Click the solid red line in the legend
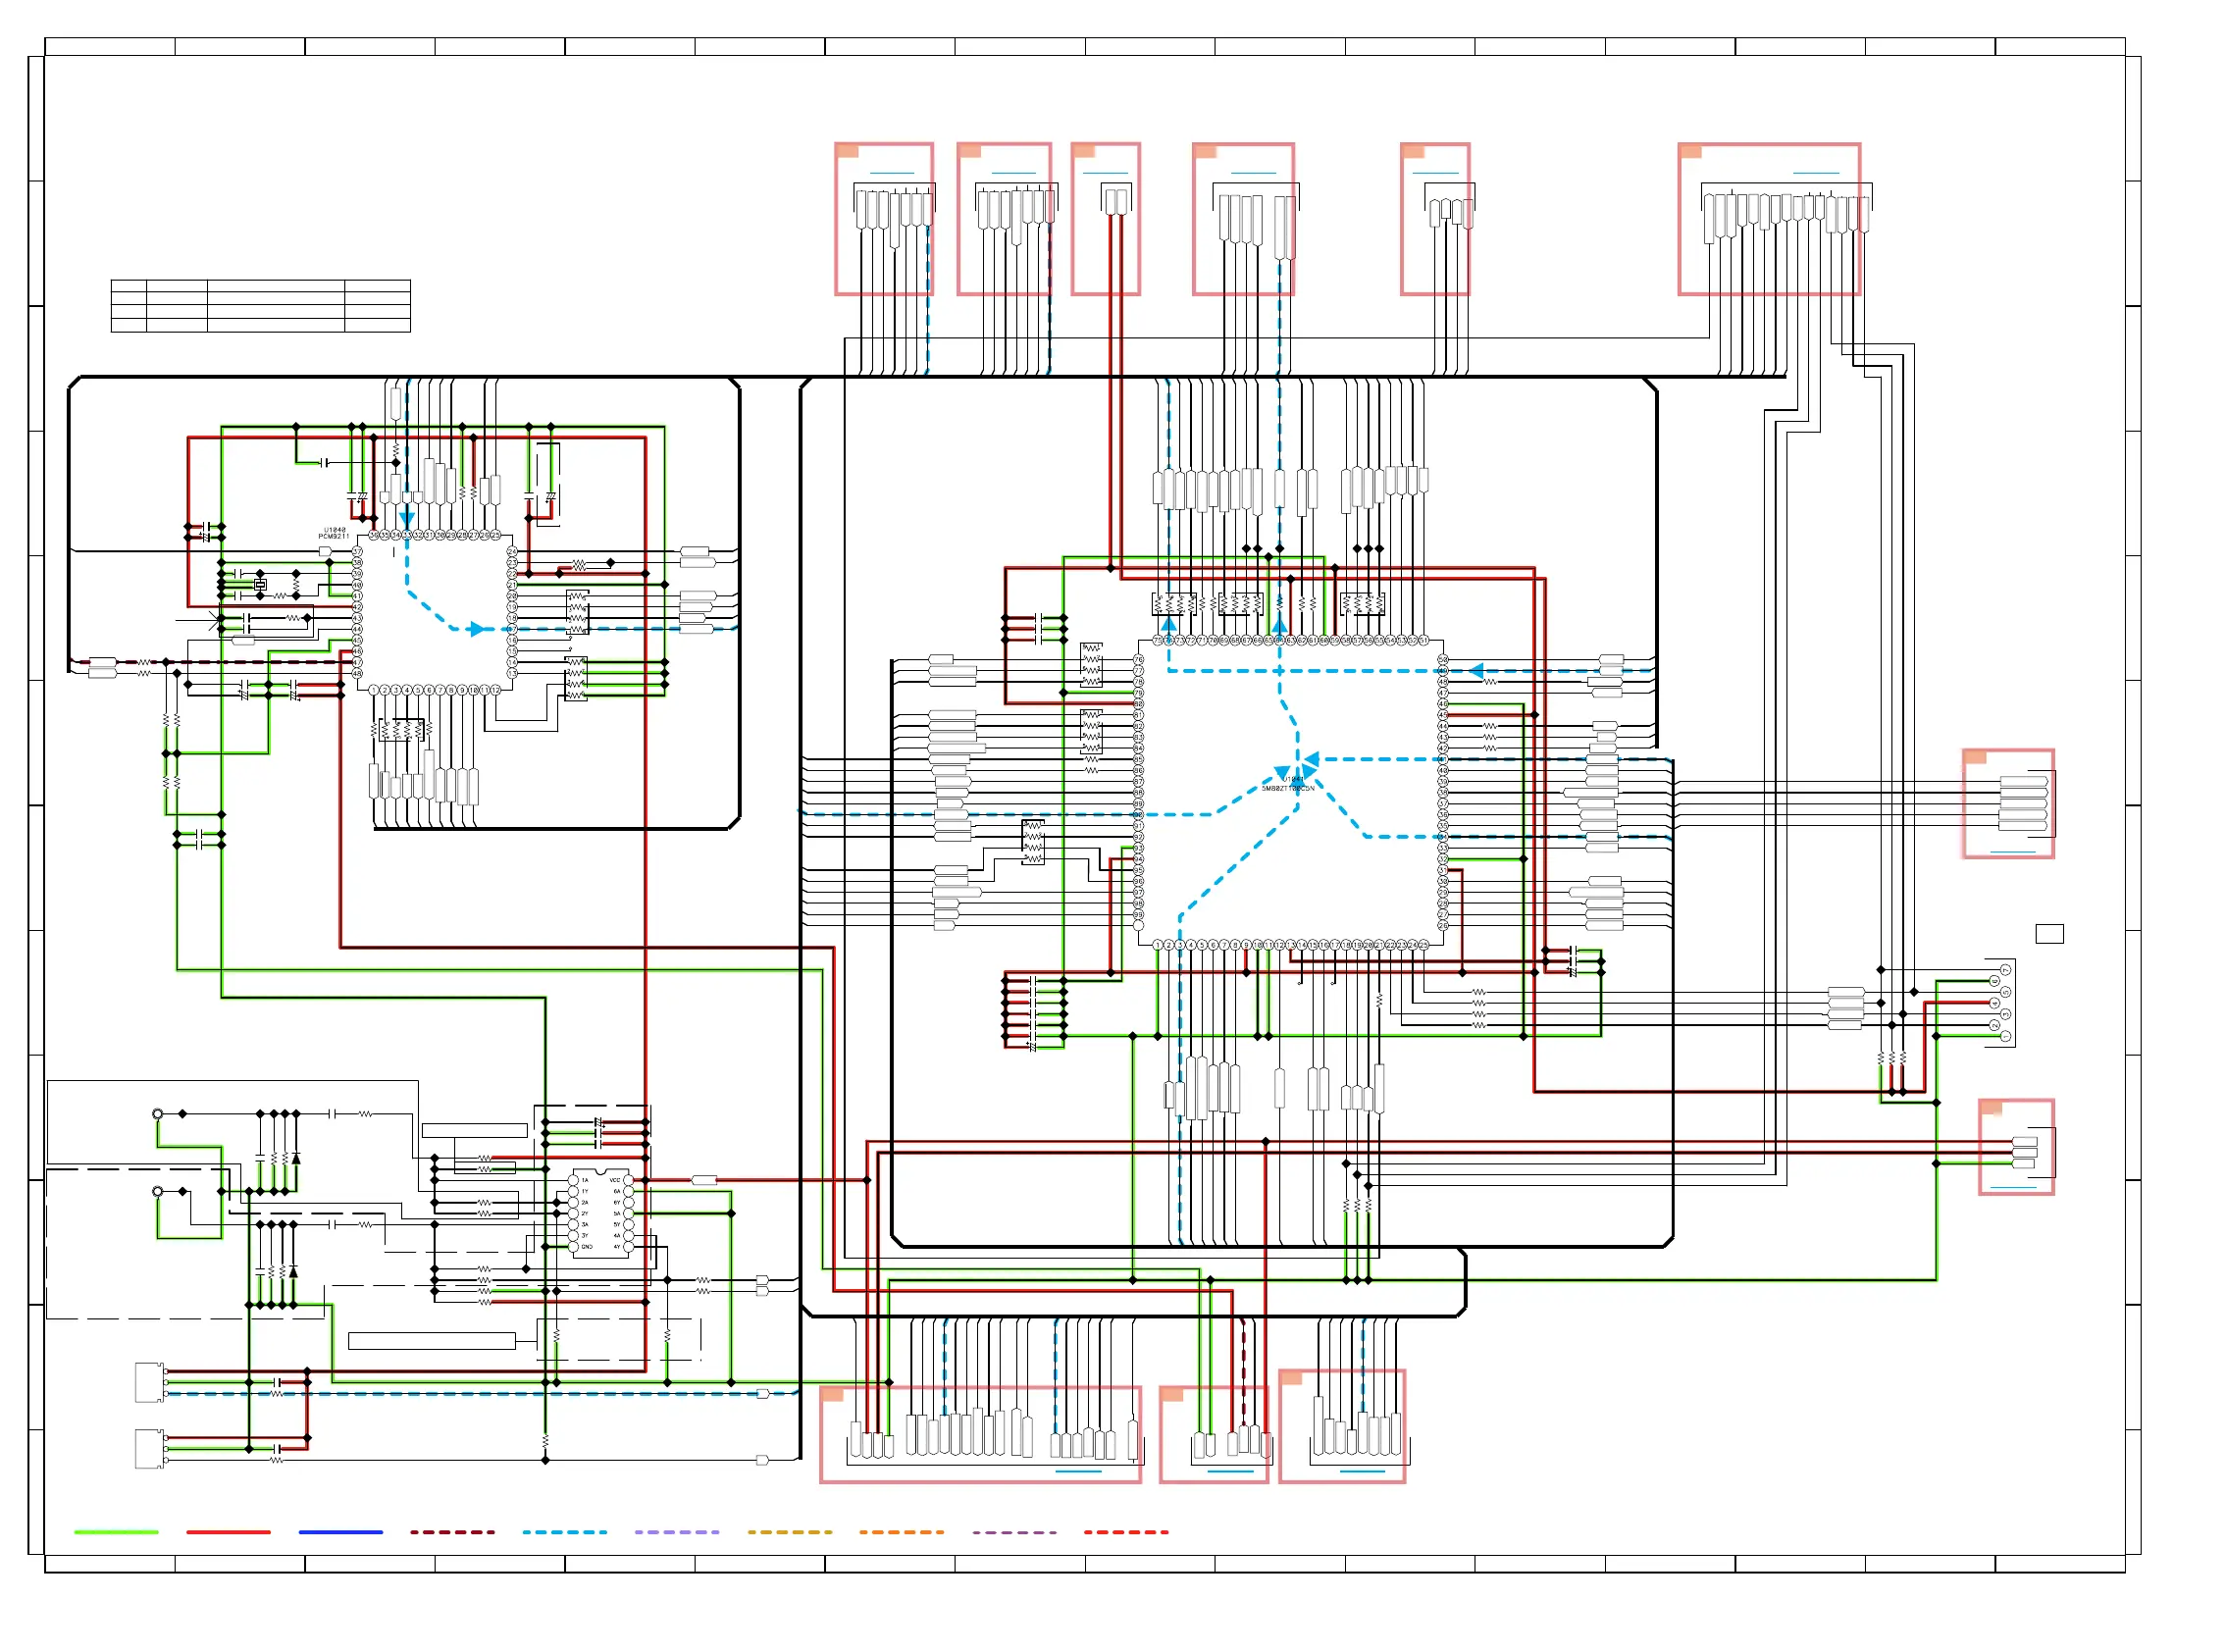The image size is (2225, 1652). tap(228, 1533)
